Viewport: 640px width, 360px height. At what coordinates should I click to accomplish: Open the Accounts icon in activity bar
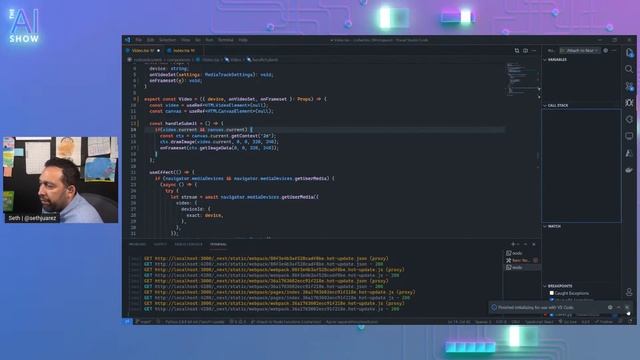coord(629,292)
